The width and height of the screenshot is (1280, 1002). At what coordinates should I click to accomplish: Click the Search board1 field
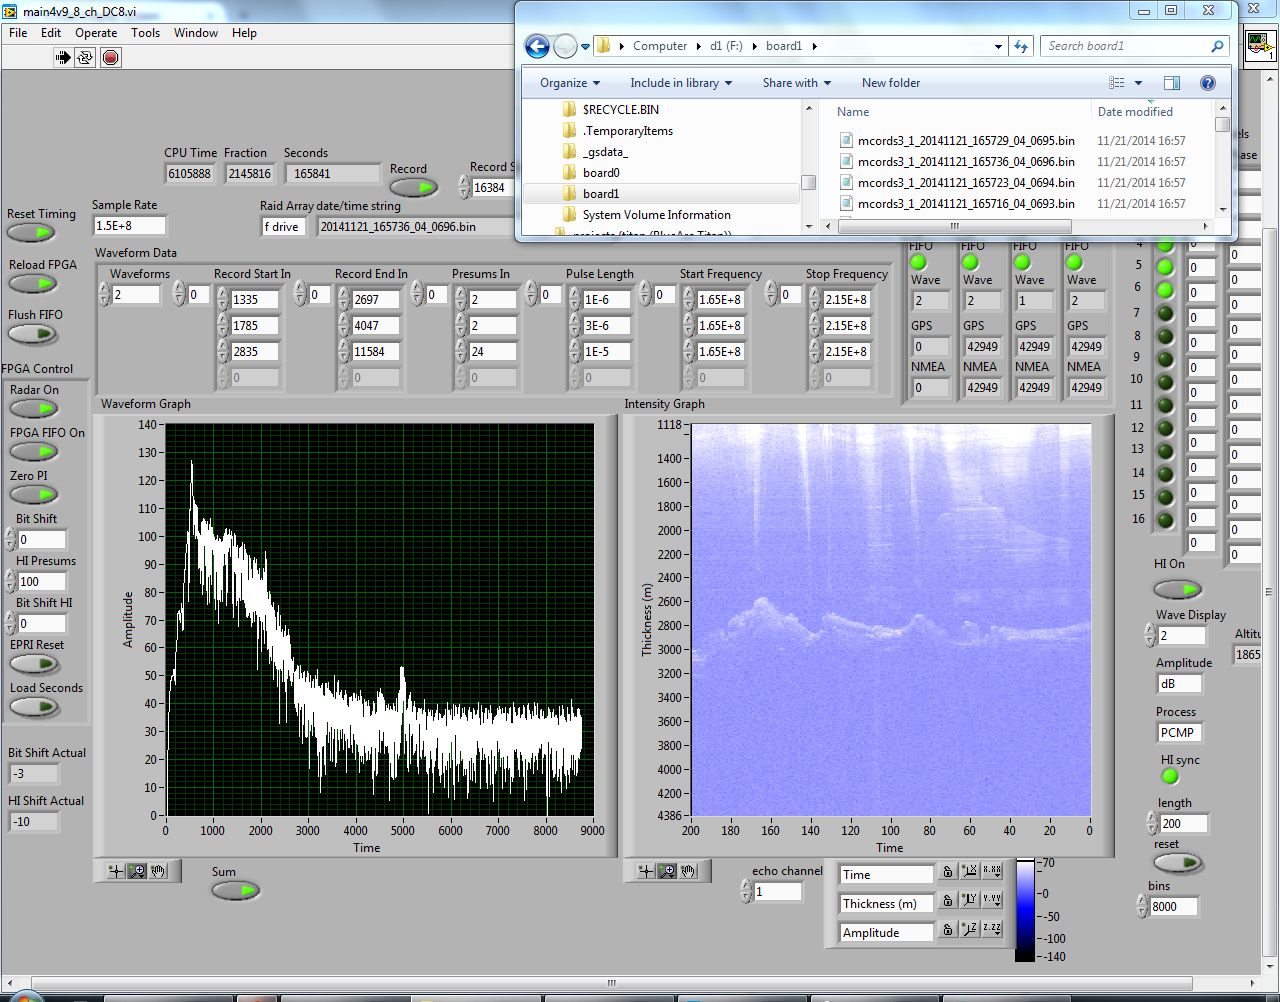1124,46
